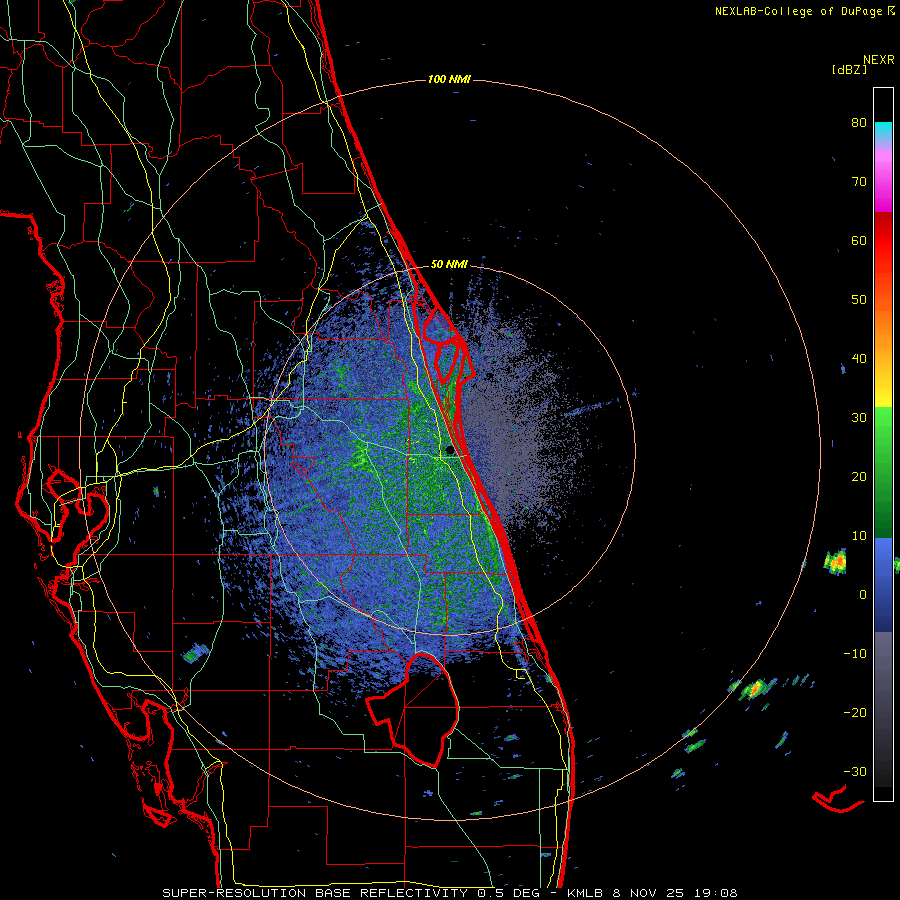
Task: Click the 'SUPER-RESOLUTION BASE REFLECTIVITY 0.5 DEG' caption
Action: click(351, 893)
